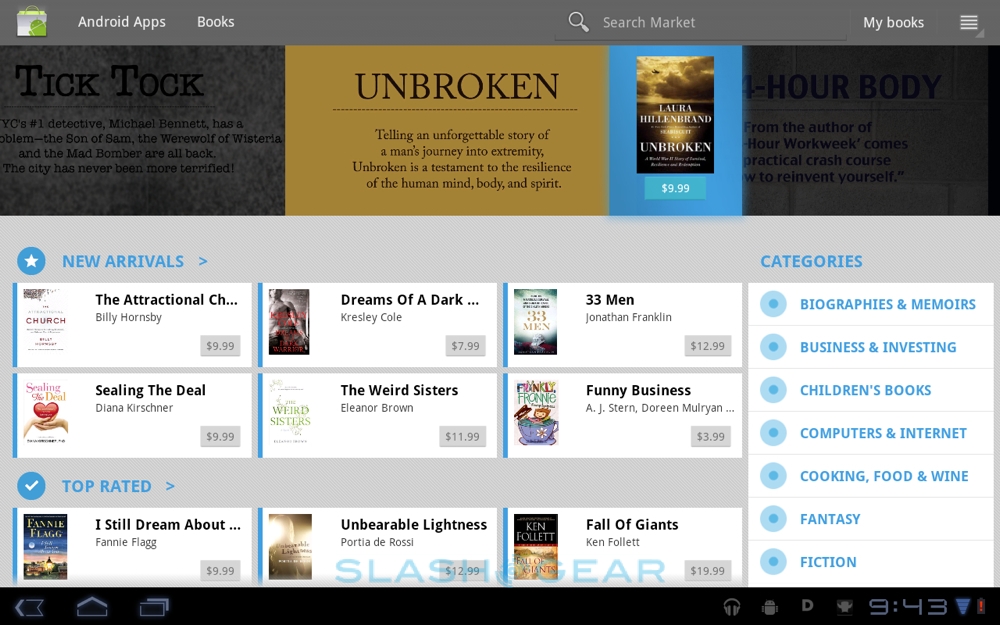
Task: Tap bullet icon beside Children's Books
Action: coord(773,390)
